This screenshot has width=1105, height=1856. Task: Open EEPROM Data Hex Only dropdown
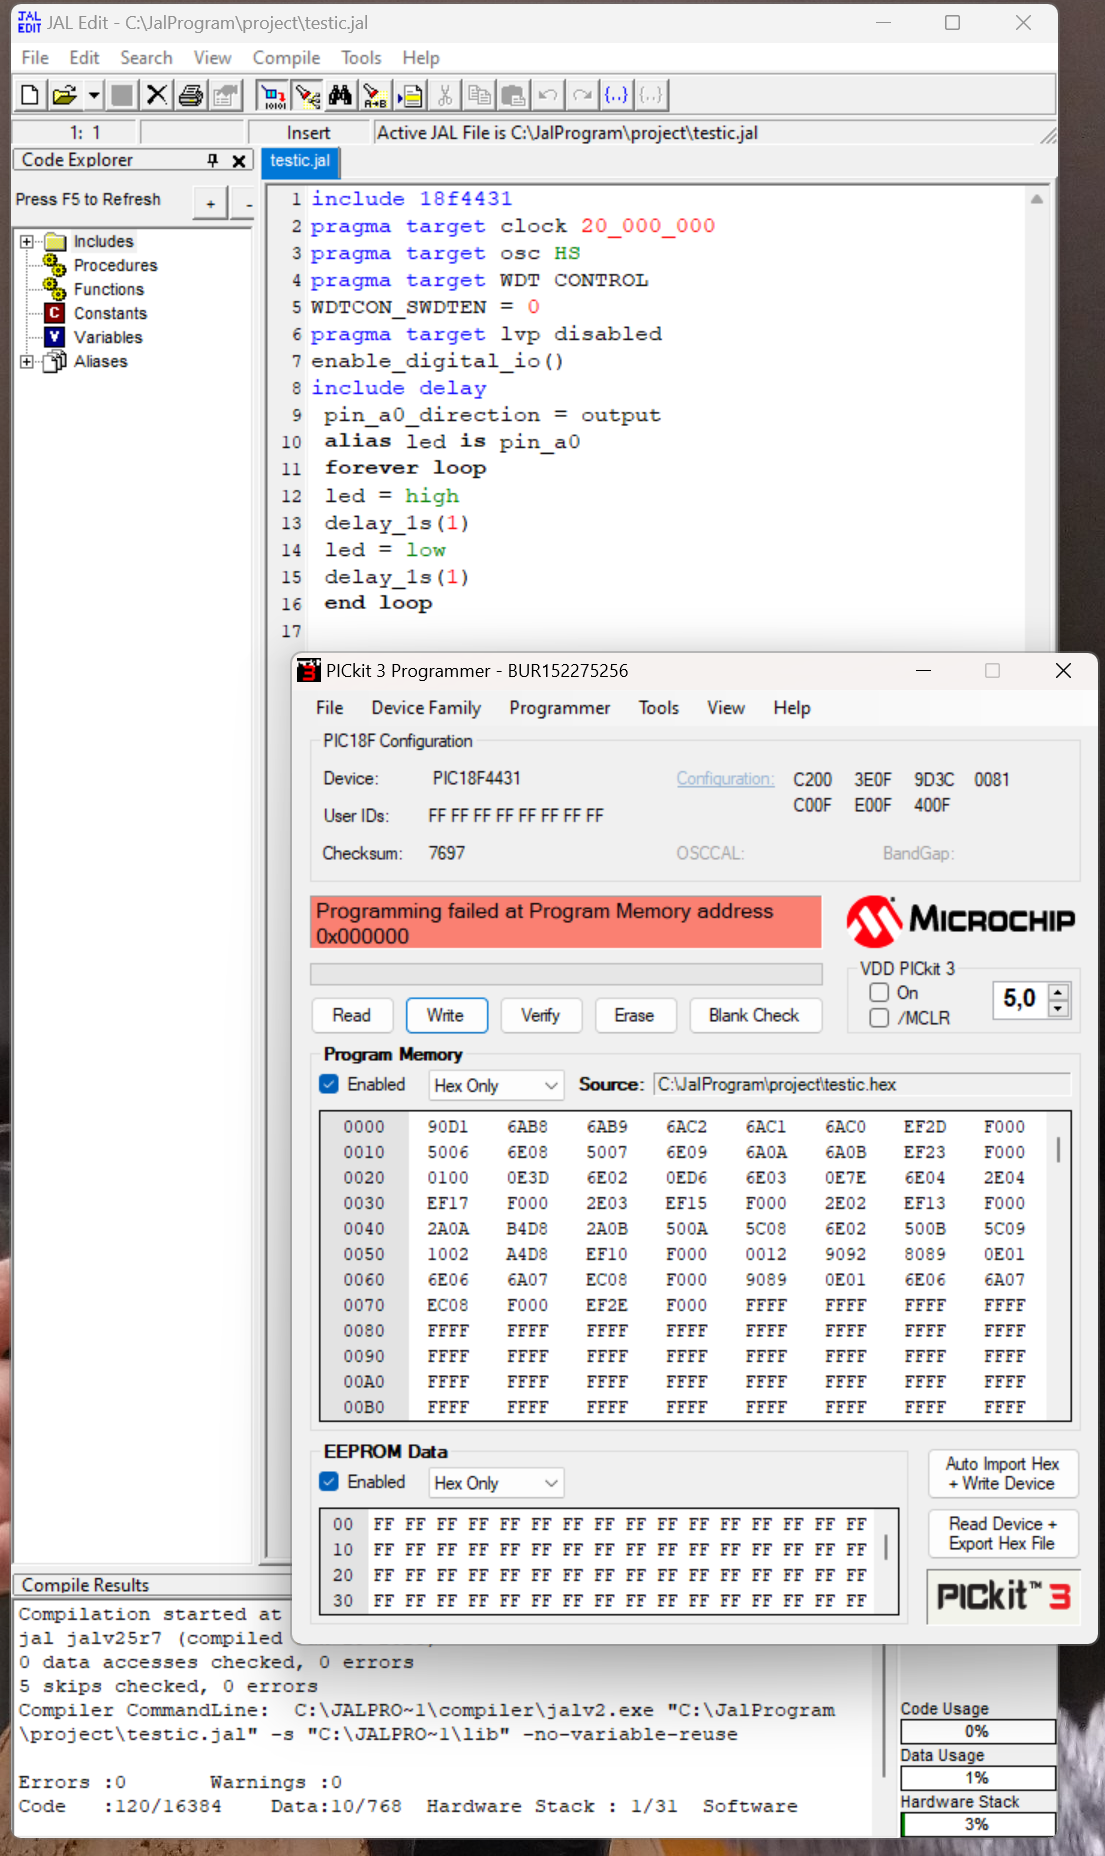click(x=497, y=1483)
